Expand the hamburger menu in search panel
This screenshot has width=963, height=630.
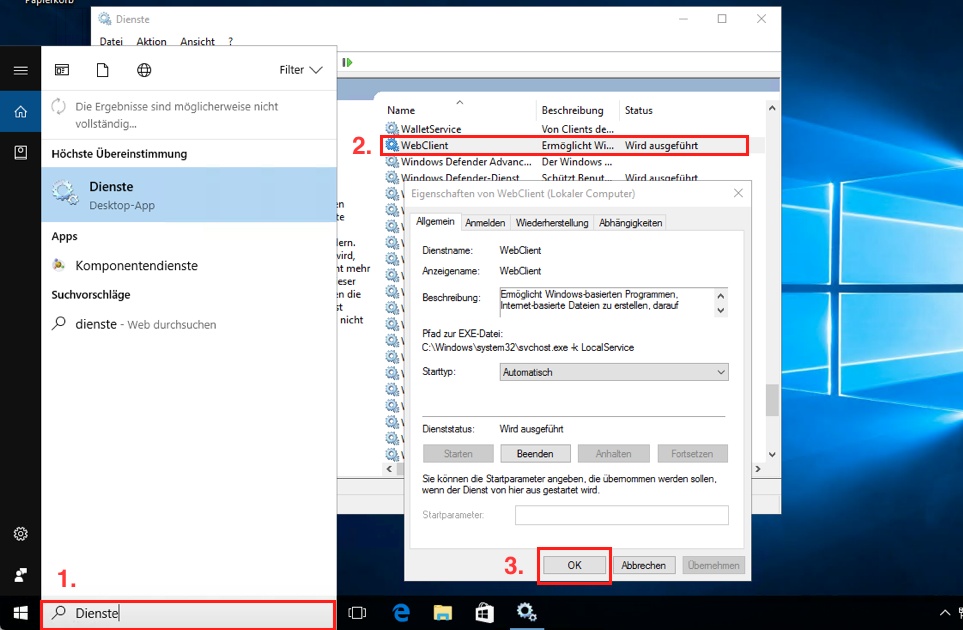click(x=20, y=70)
